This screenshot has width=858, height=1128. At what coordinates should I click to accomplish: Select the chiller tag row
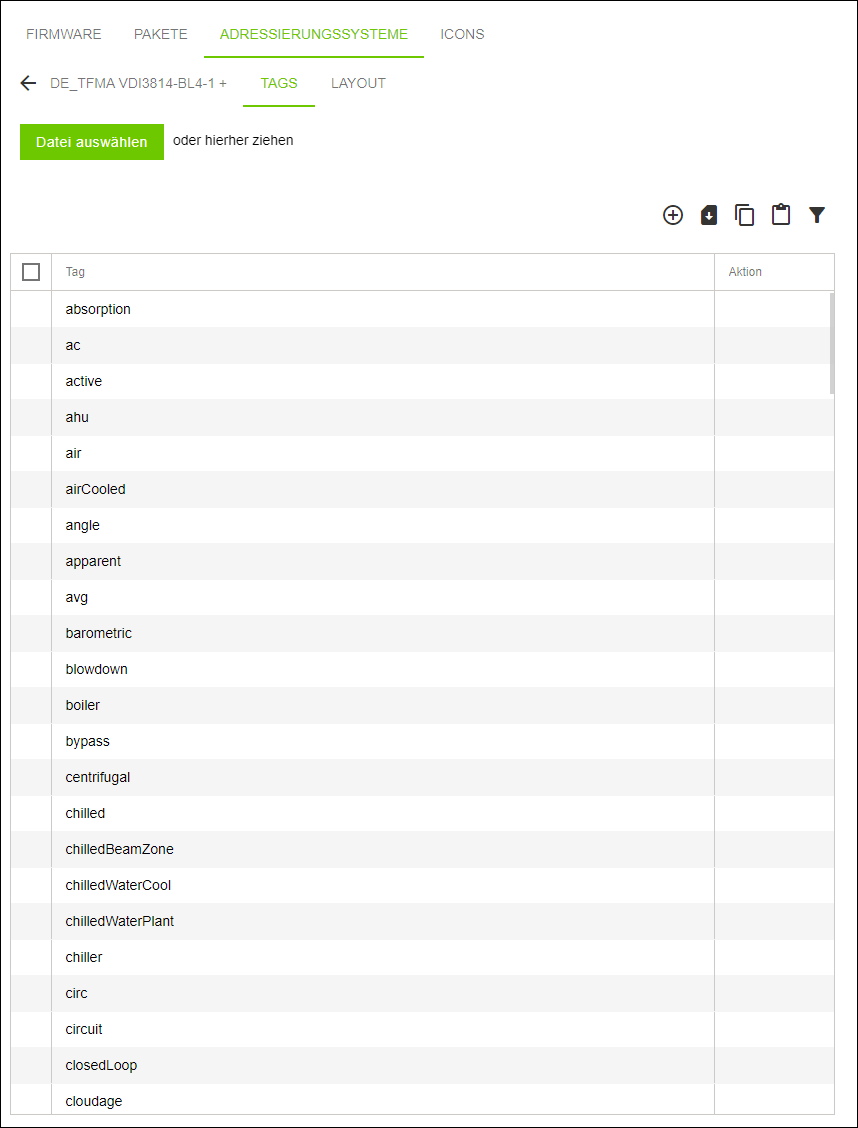tap(422, 957)
